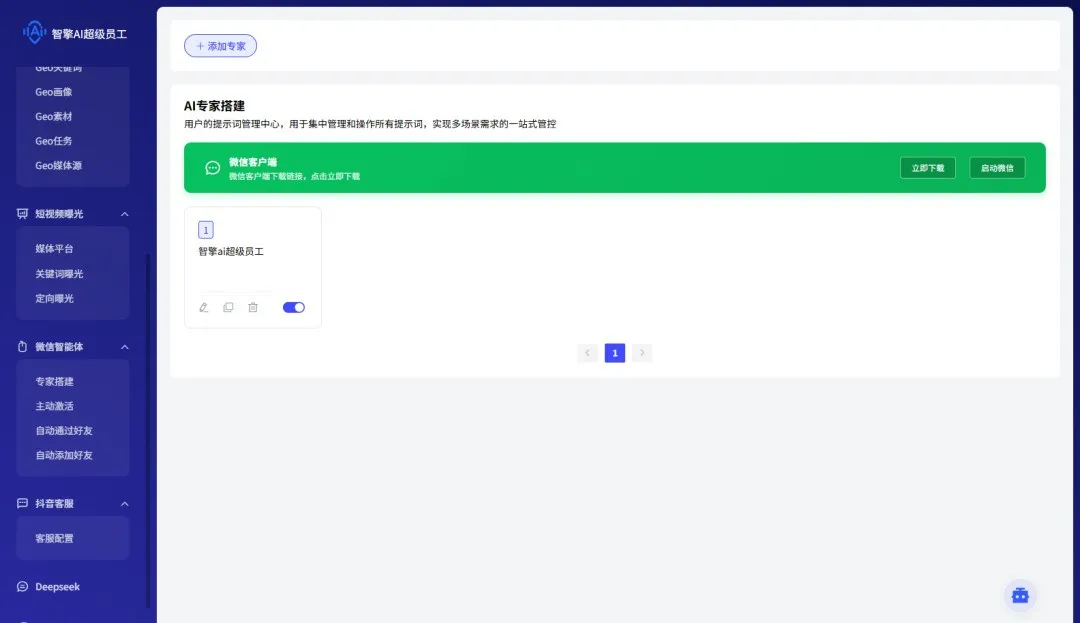Toggle off the 智擎ai超级员工 expert switch
This screenshot has width=1080, height=623.
(294, 308)
